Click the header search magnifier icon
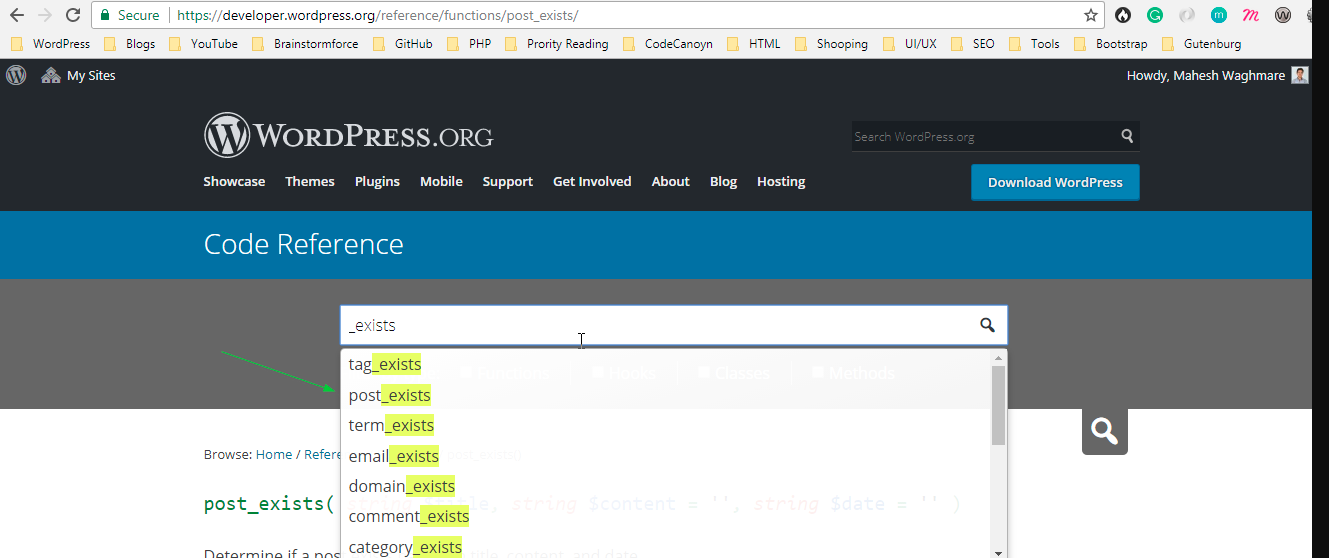Screen dimensions: 1329x558 (x=1128, y=136)
